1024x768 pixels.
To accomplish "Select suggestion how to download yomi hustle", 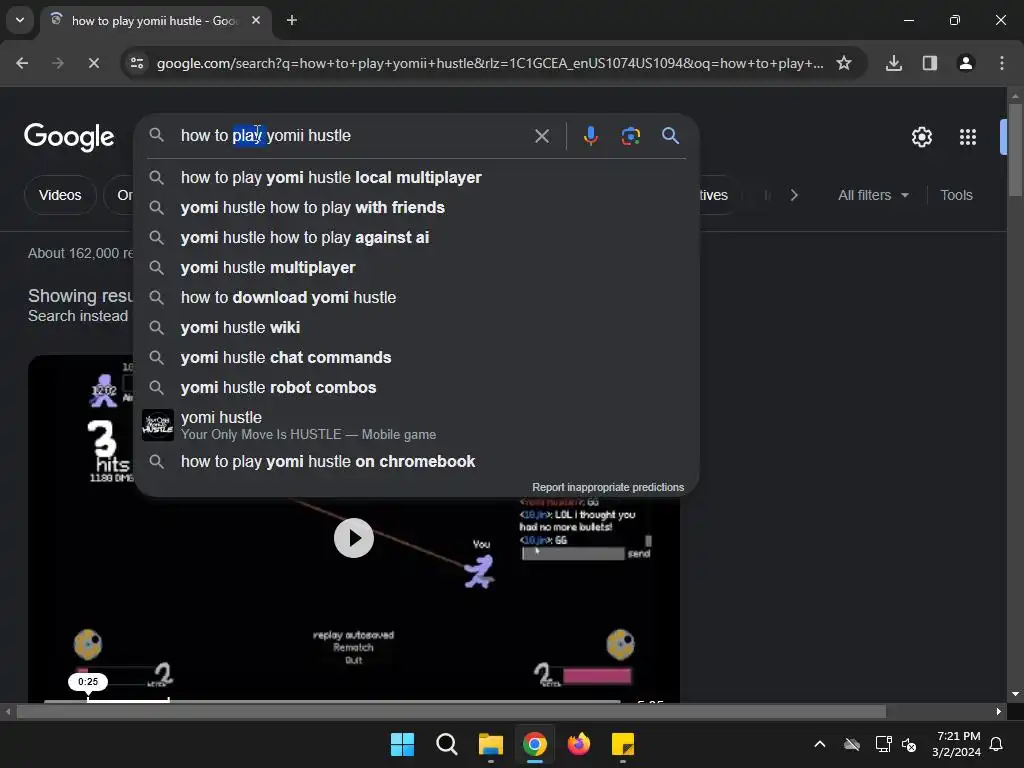I will (417, 298).
